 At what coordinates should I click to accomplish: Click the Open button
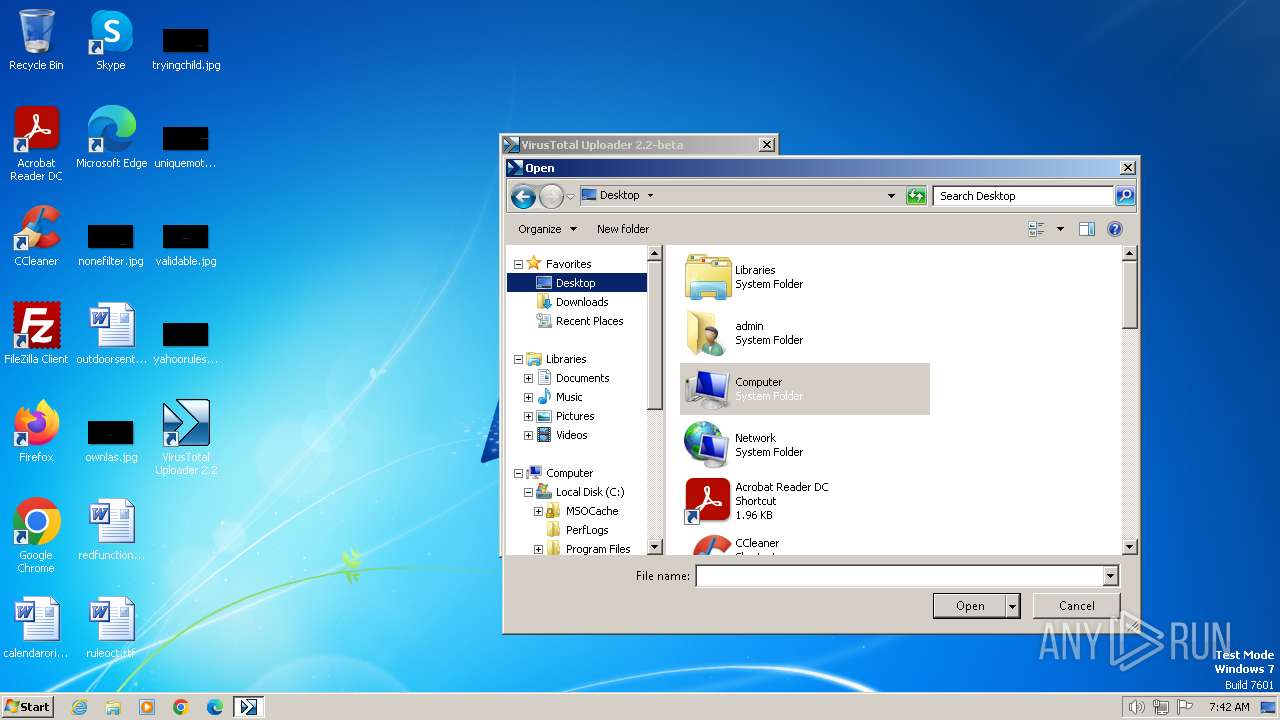click(970, 606)
